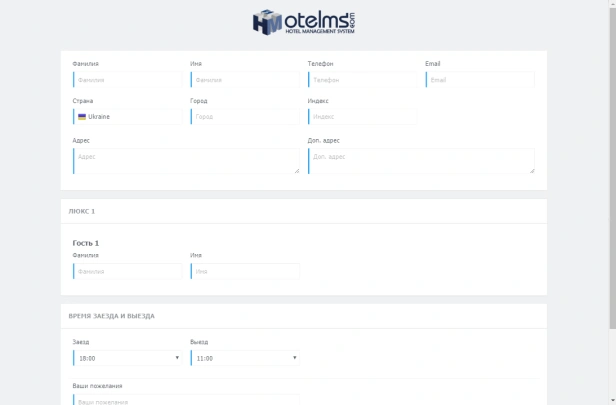Open the Выезд check-out time dropdown showing 11:00
Image resolution: width=616 pixels, height=405 pixels.
(x=244, y=358)
